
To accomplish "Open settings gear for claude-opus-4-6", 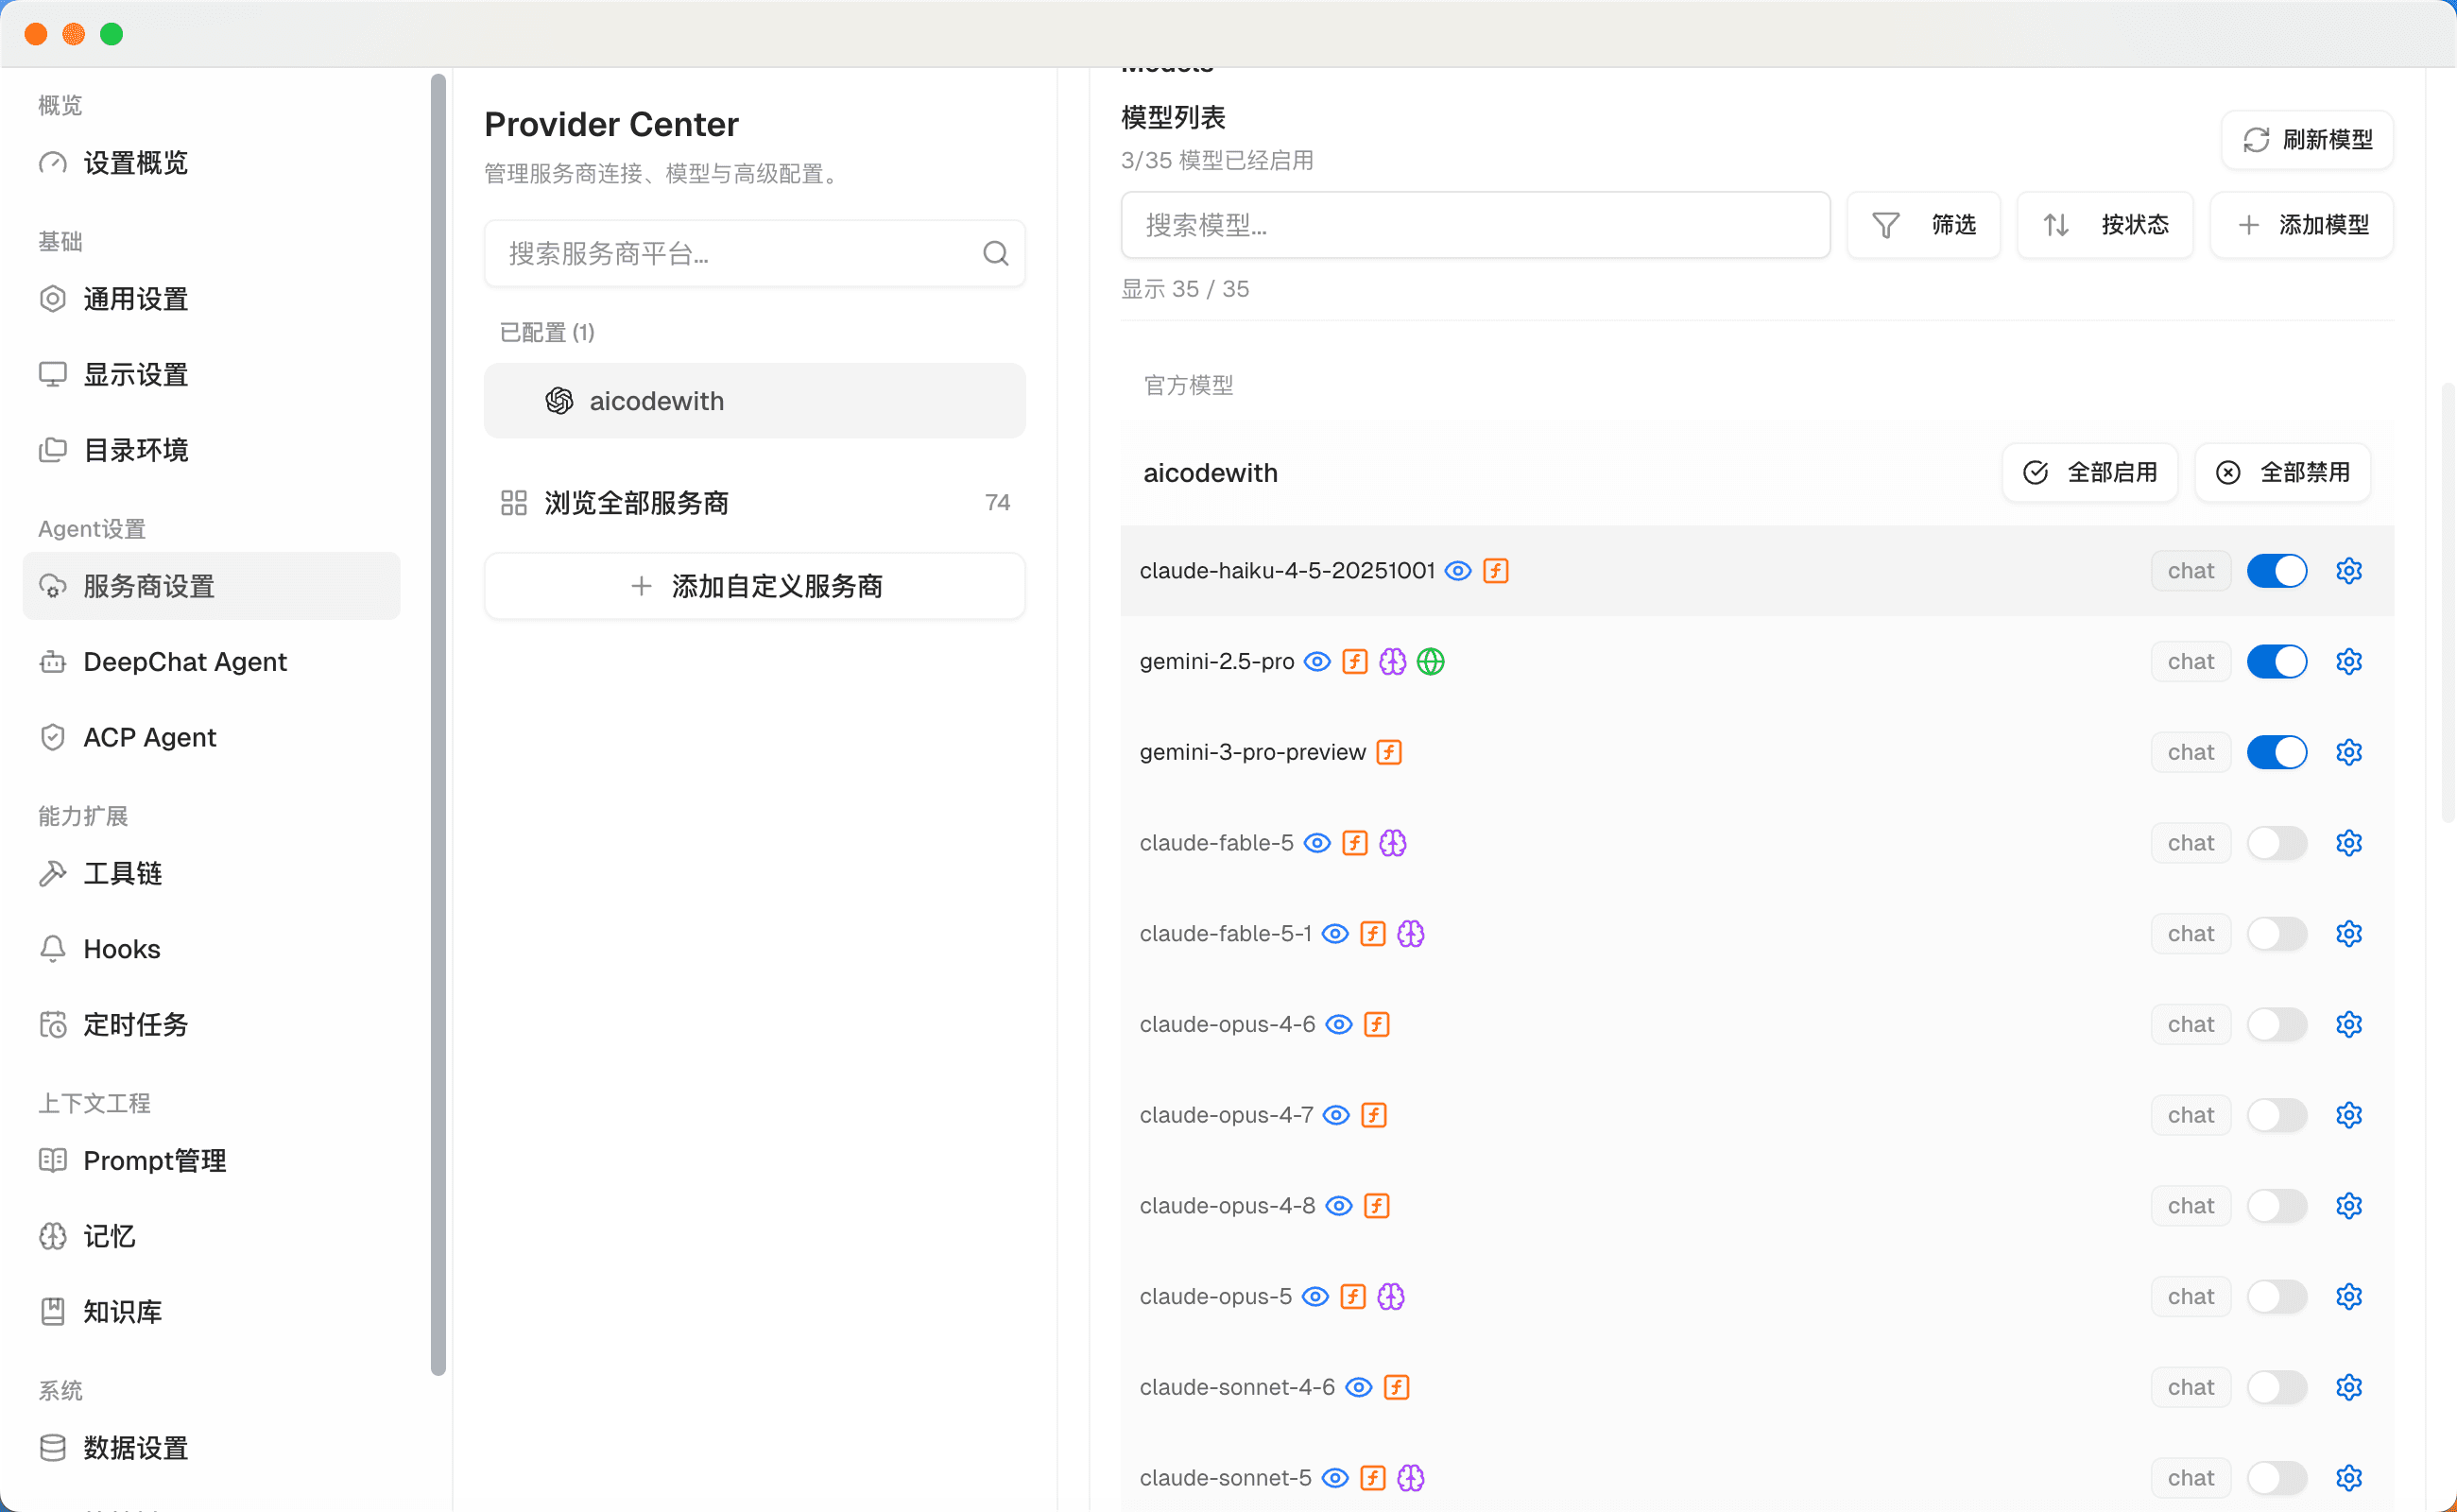I will 2348,1024.
